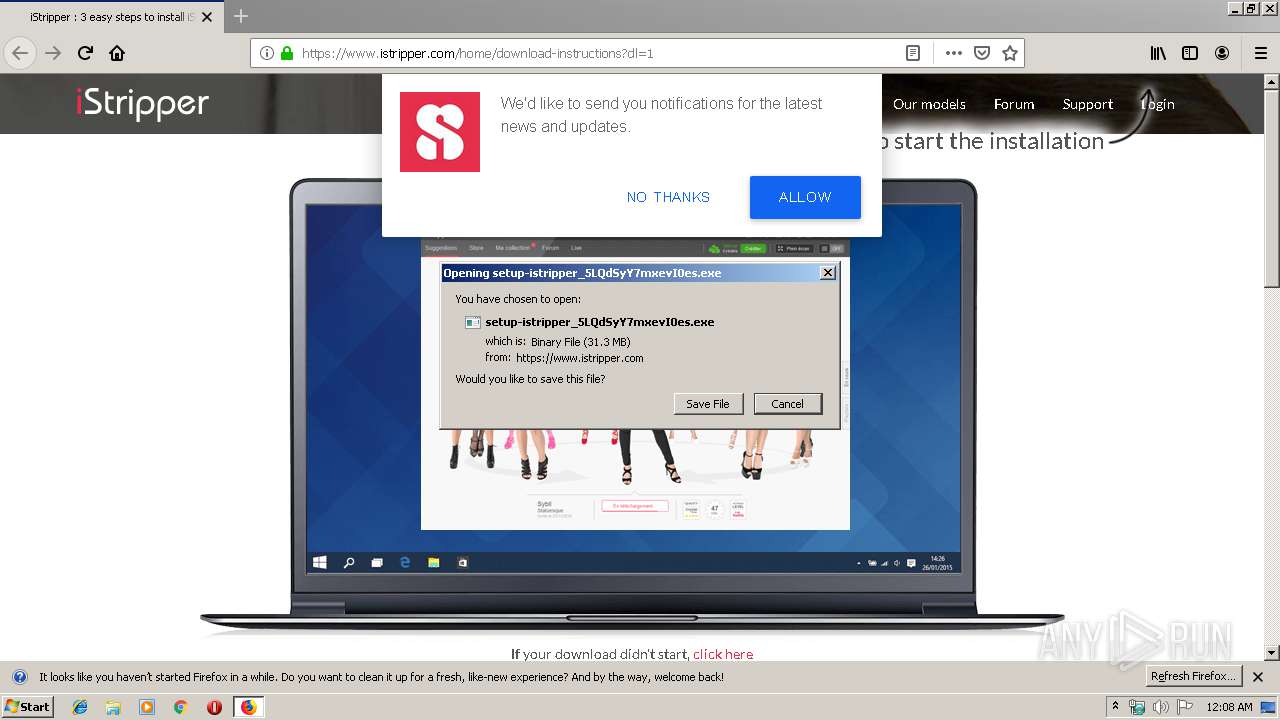Viewport: 1280px width, 720px height.
Task: Launch Google Chrome from taskbar
Action: (180, 707)
